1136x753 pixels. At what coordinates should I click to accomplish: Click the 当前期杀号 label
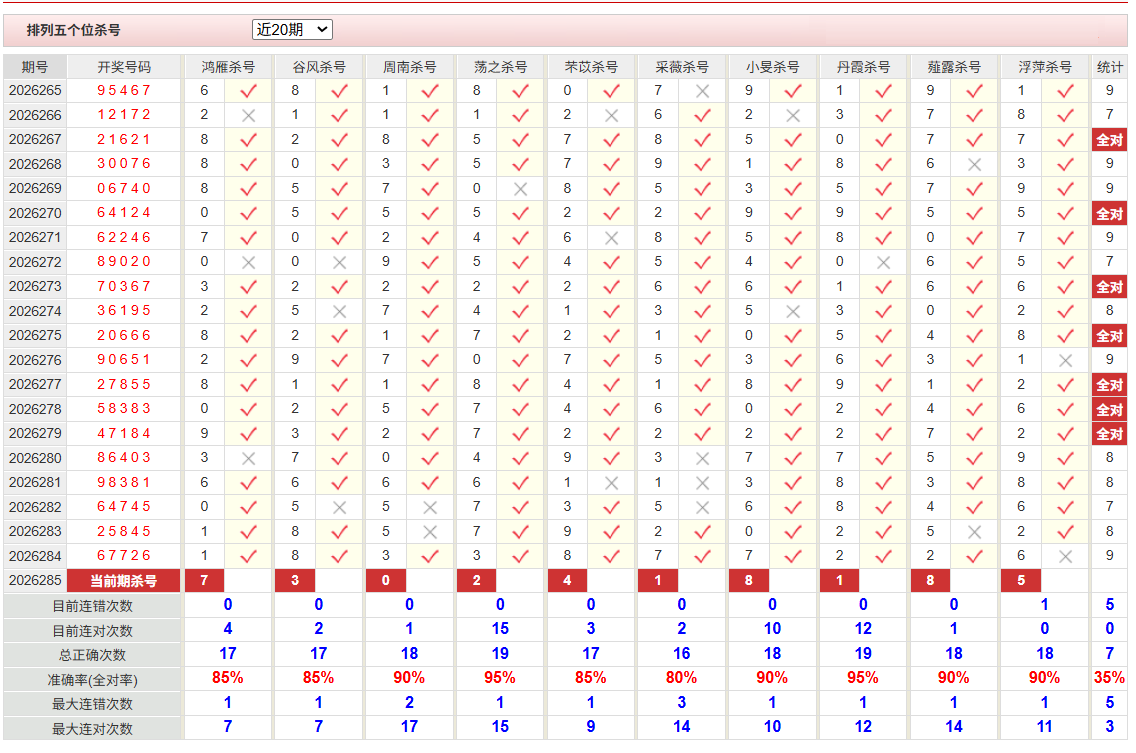pos(124,581)
